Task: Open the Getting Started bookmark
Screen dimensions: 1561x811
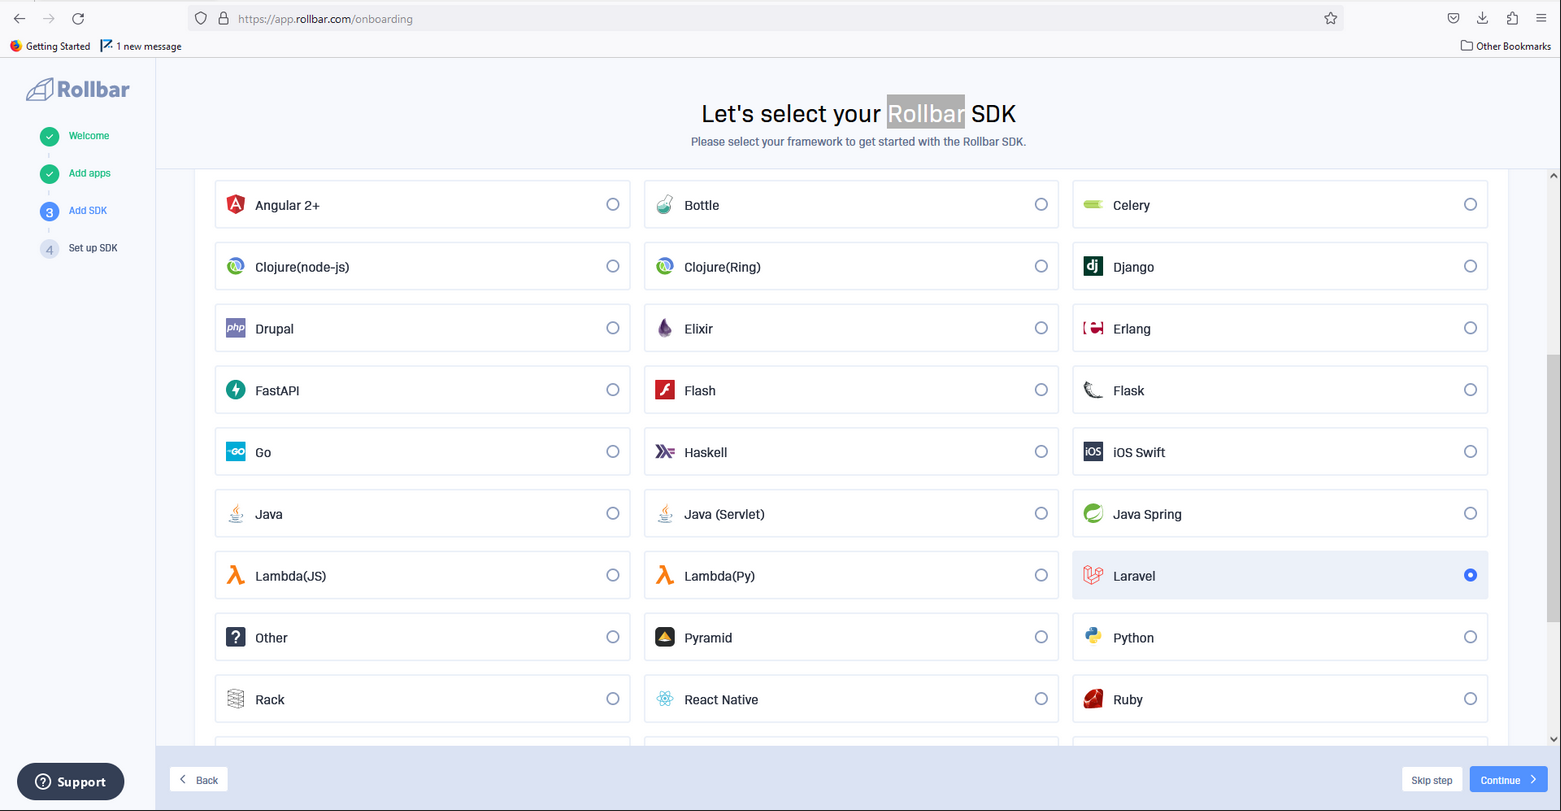Action: click(x=50, y=46)
